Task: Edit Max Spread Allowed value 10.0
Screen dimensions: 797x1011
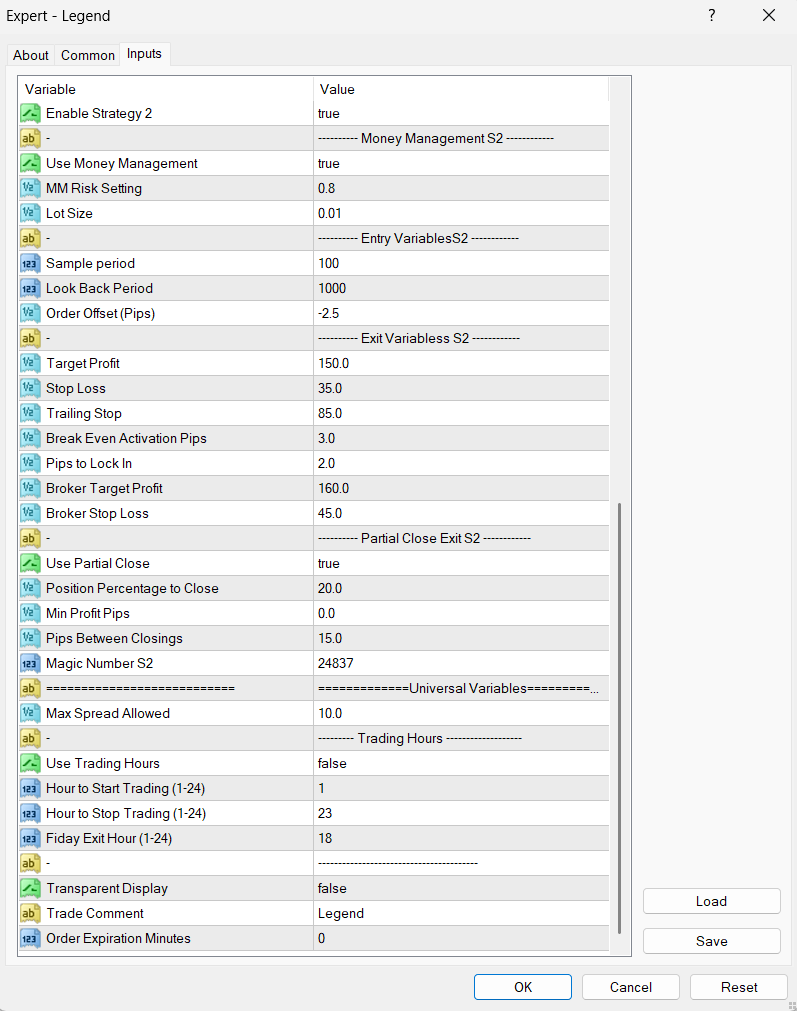Action: pos(461,713)
